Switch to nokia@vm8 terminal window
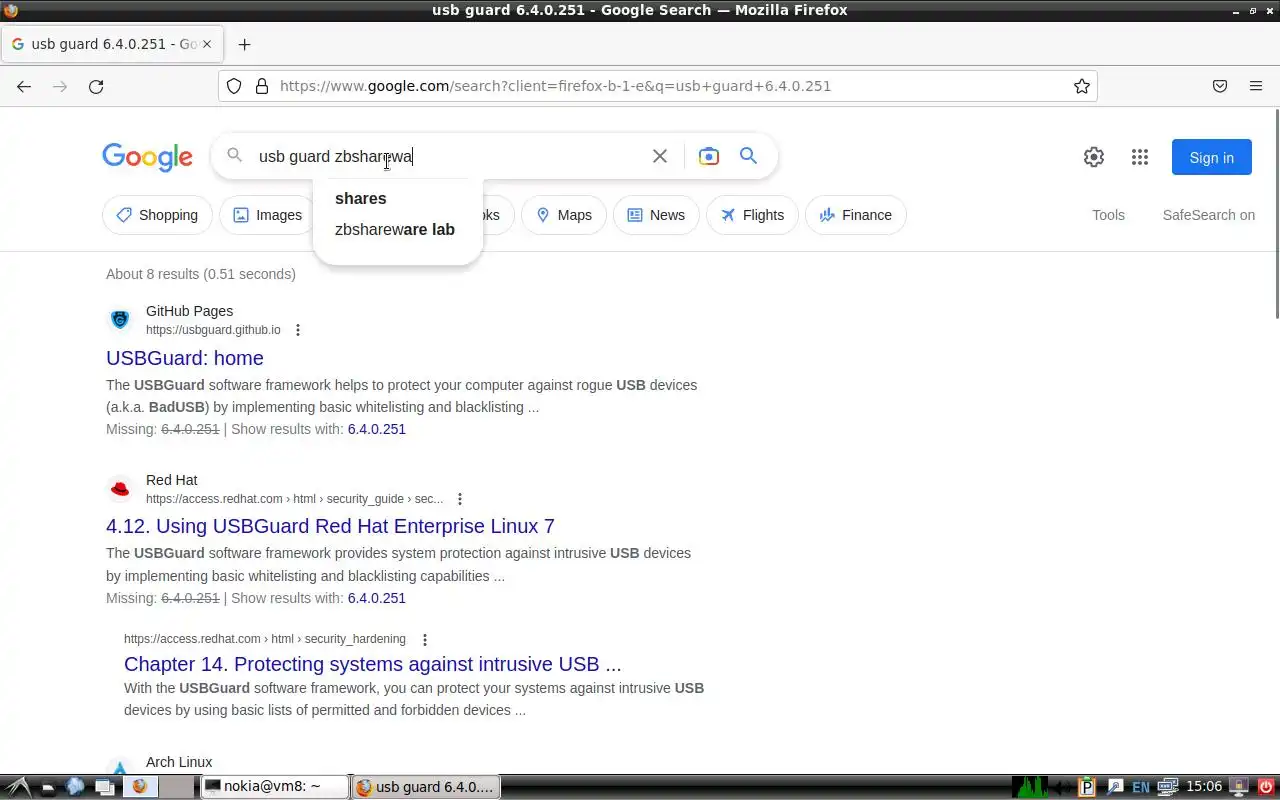 [x=273, y=787]
